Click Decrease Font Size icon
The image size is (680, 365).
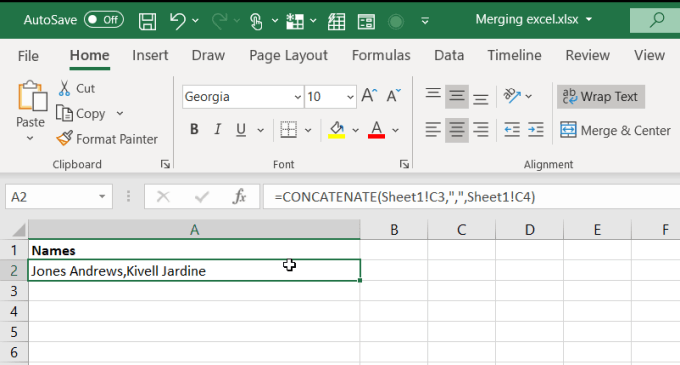[x=393, y=95]
